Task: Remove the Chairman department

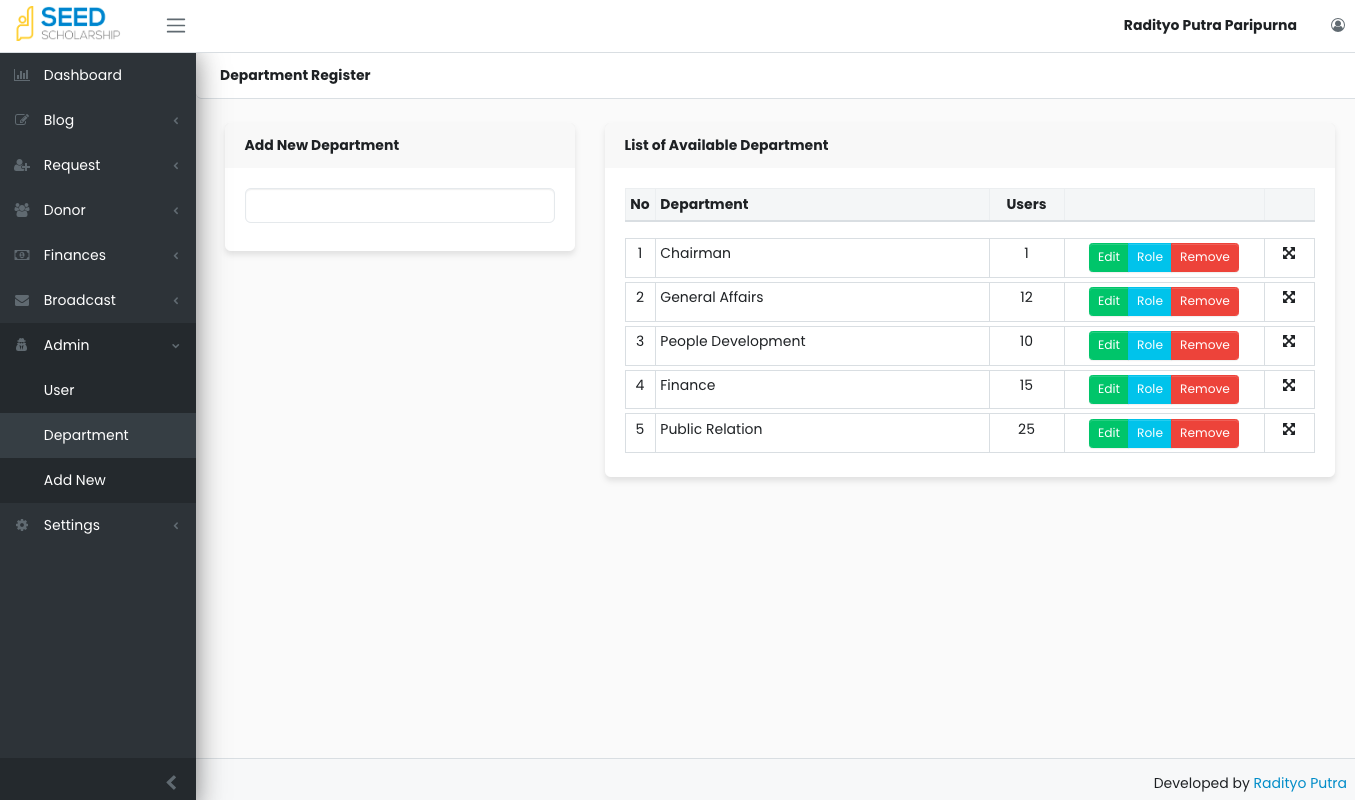Action: pos(1205,257)
